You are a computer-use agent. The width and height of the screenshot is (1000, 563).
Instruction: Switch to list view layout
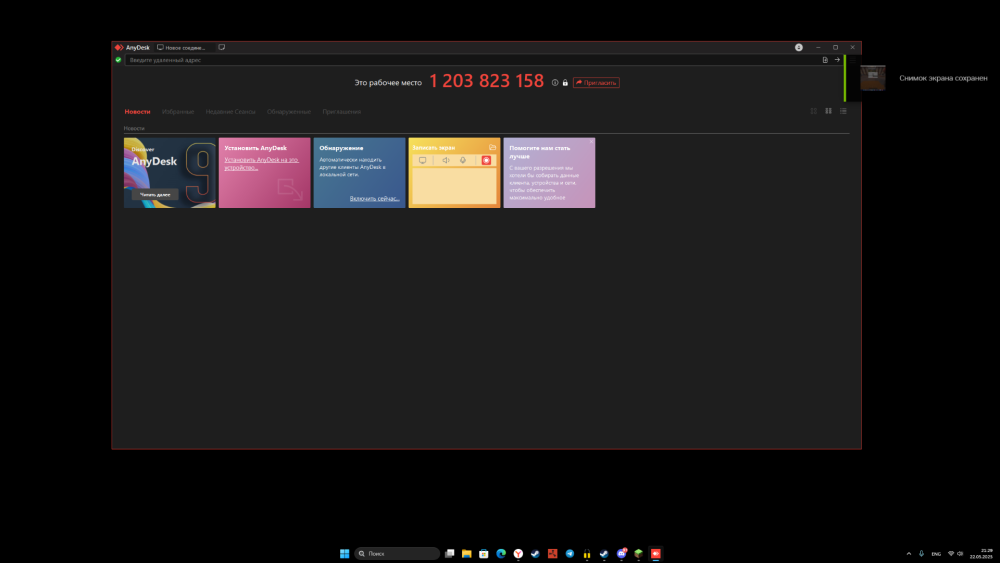pos(843,111)
